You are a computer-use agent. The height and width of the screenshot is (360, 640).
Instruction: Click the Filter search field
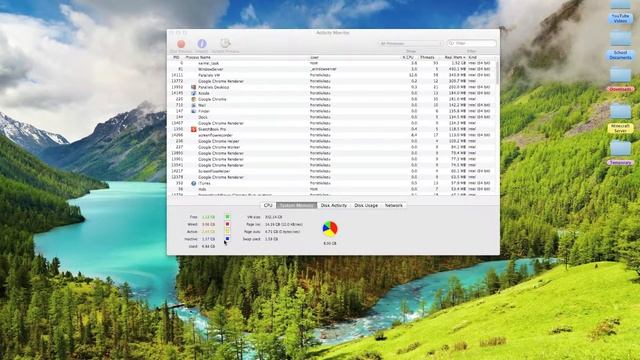point(472,43)
